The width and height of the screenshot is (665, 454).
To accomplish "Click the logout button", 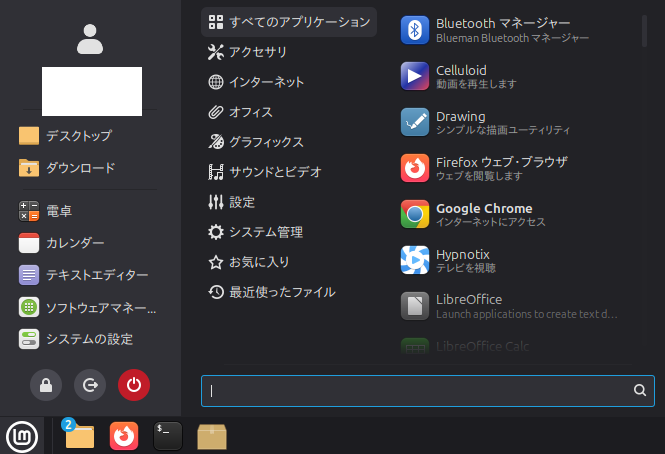I will (x=90, y=384).
